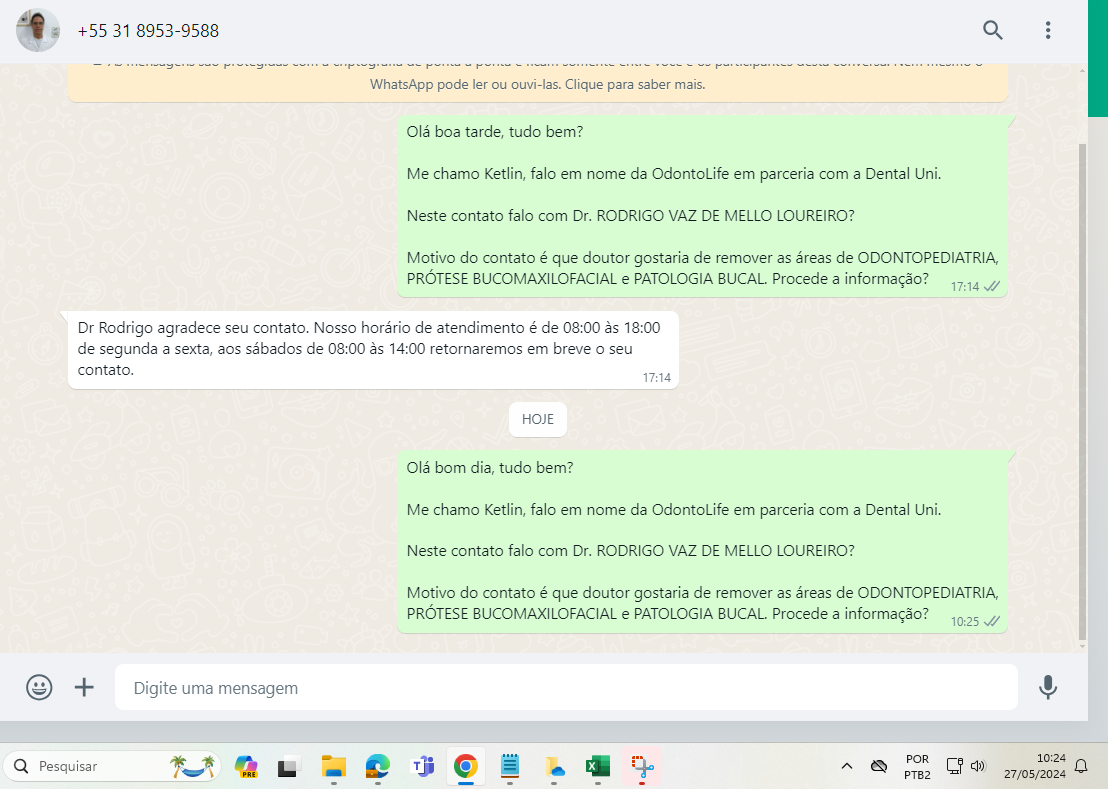Image resolution: width=1108 pixels, height=789 pixels.
Task: Open the volume control tray icon
Action: point(978,766)
